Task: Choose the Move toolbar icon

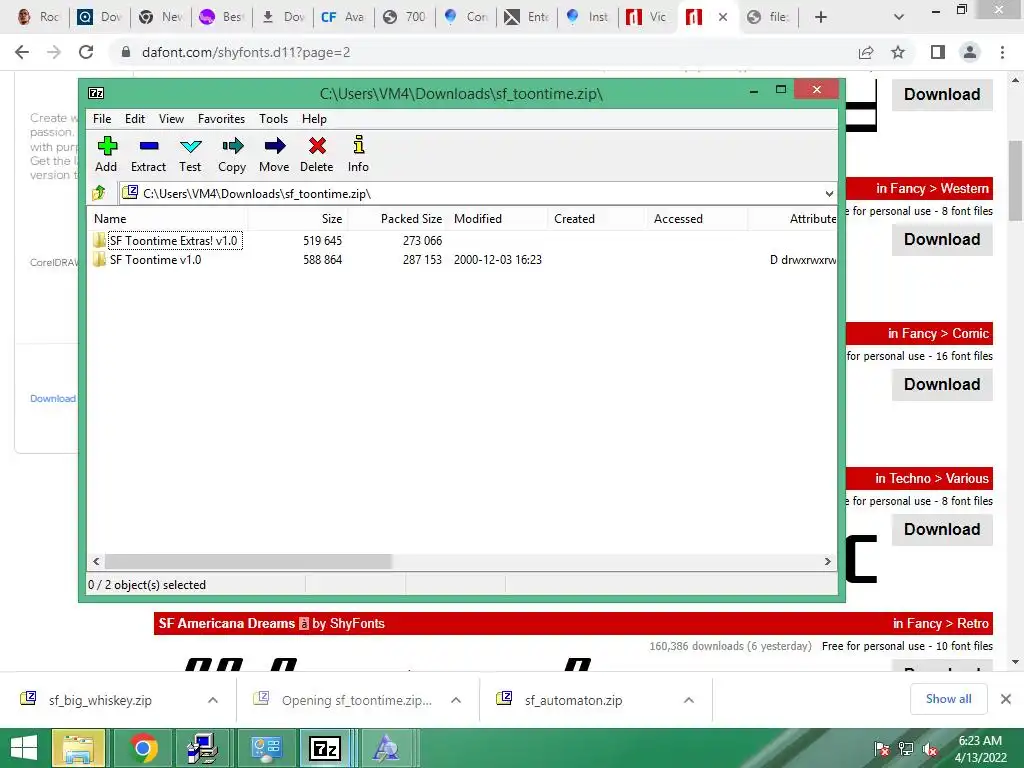Action: pos(274,154)
